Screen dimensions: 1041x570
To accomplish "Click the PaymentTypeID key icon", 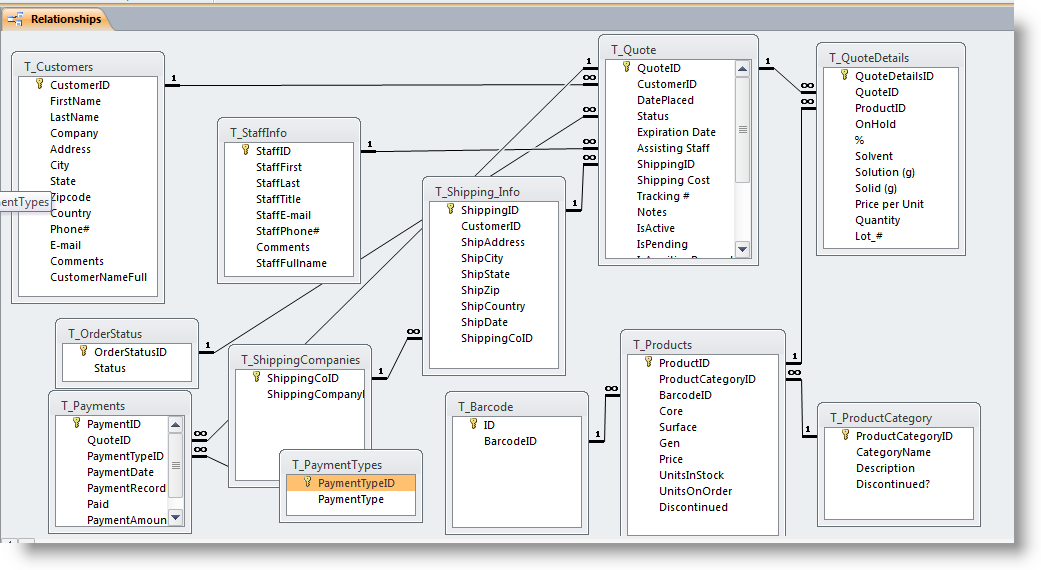I will (x=307, y=482).
